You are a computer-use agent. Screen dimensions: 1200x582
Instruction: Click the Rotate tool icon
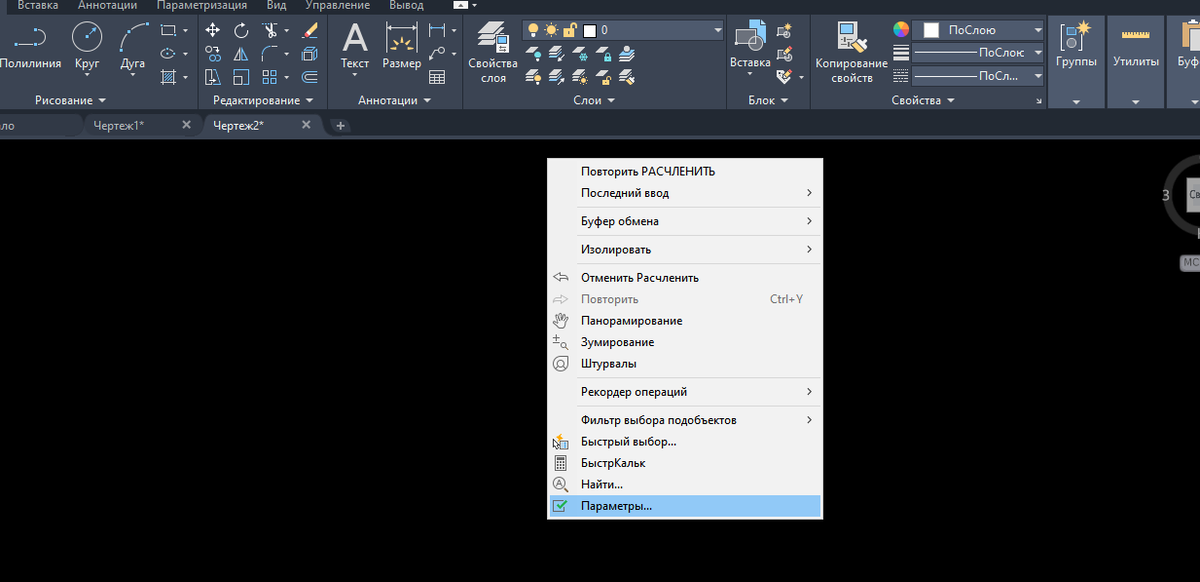pos(241,31)
